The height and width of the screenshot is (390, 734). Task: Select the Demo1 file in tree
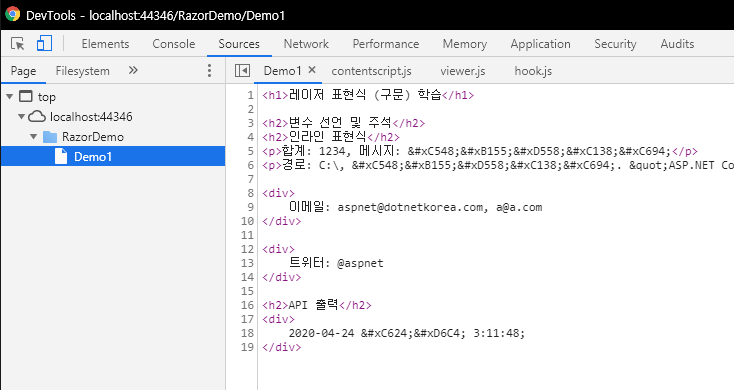click(113, 156)
